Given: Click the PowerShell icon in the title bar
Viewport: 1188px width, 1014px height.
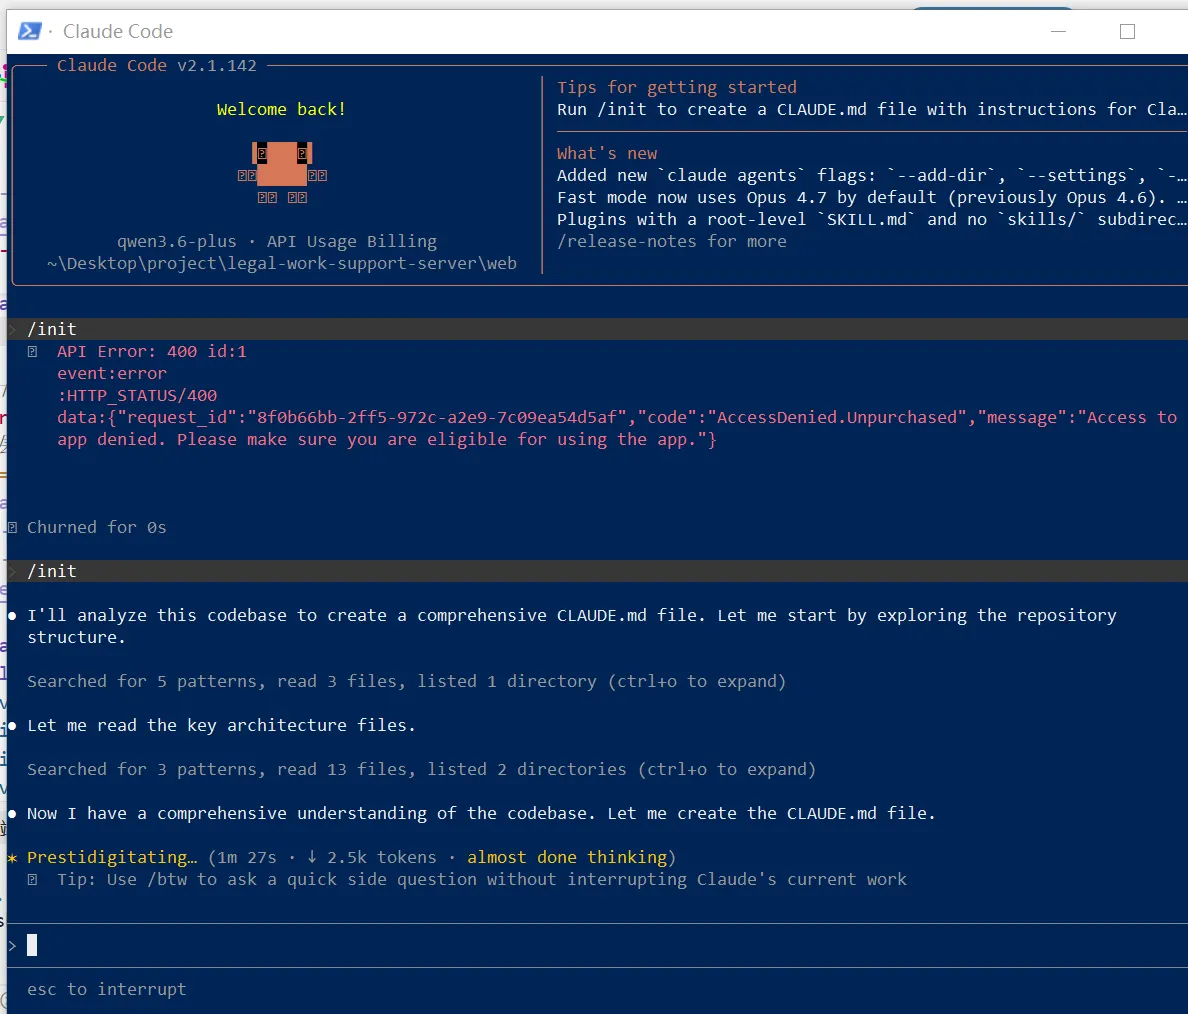Looking at the screenshot, I should 30,31.
